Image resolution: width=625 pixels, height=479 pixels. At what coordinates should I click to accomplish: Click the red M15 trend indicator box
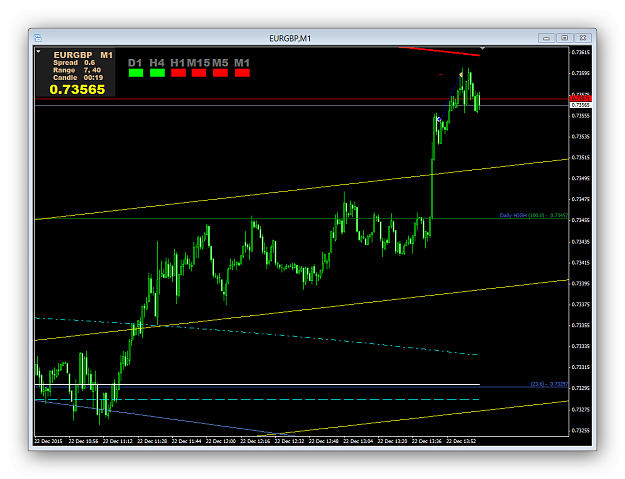click(x=199, y=73)
